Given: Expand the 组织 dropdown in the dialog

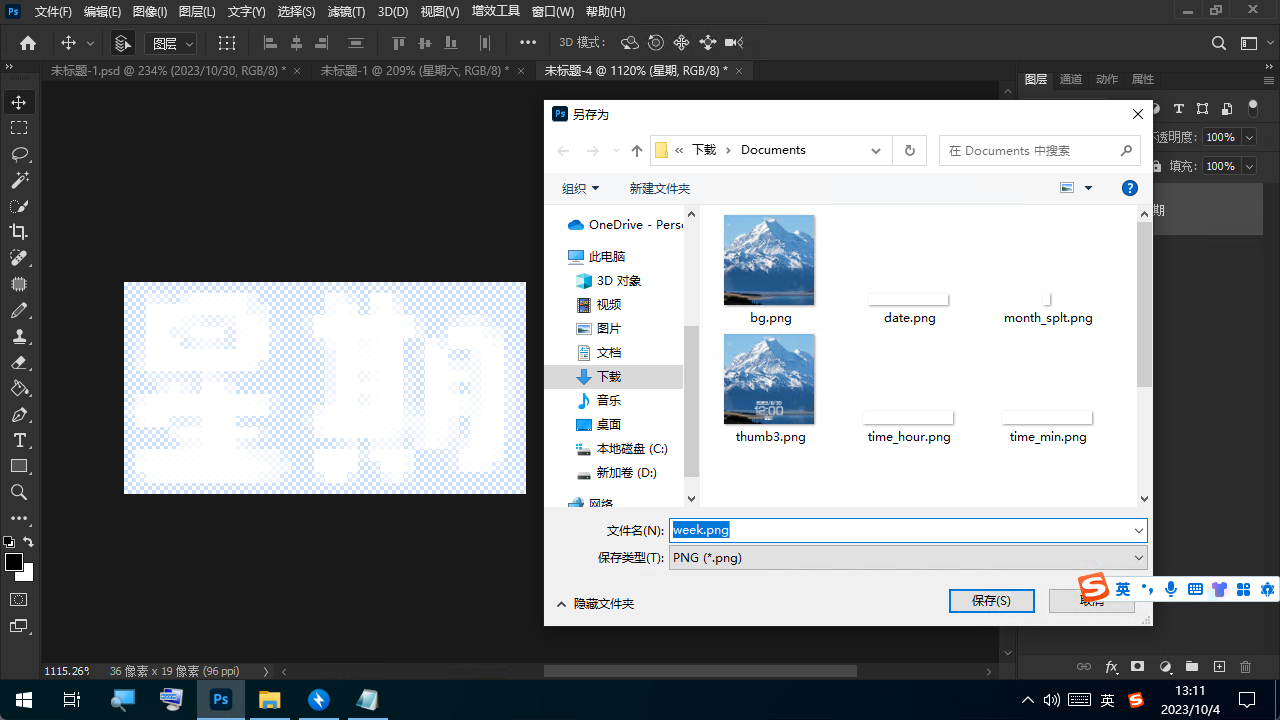Looking at the screenshot, I should pyautogui.click(x=580, y=188).
